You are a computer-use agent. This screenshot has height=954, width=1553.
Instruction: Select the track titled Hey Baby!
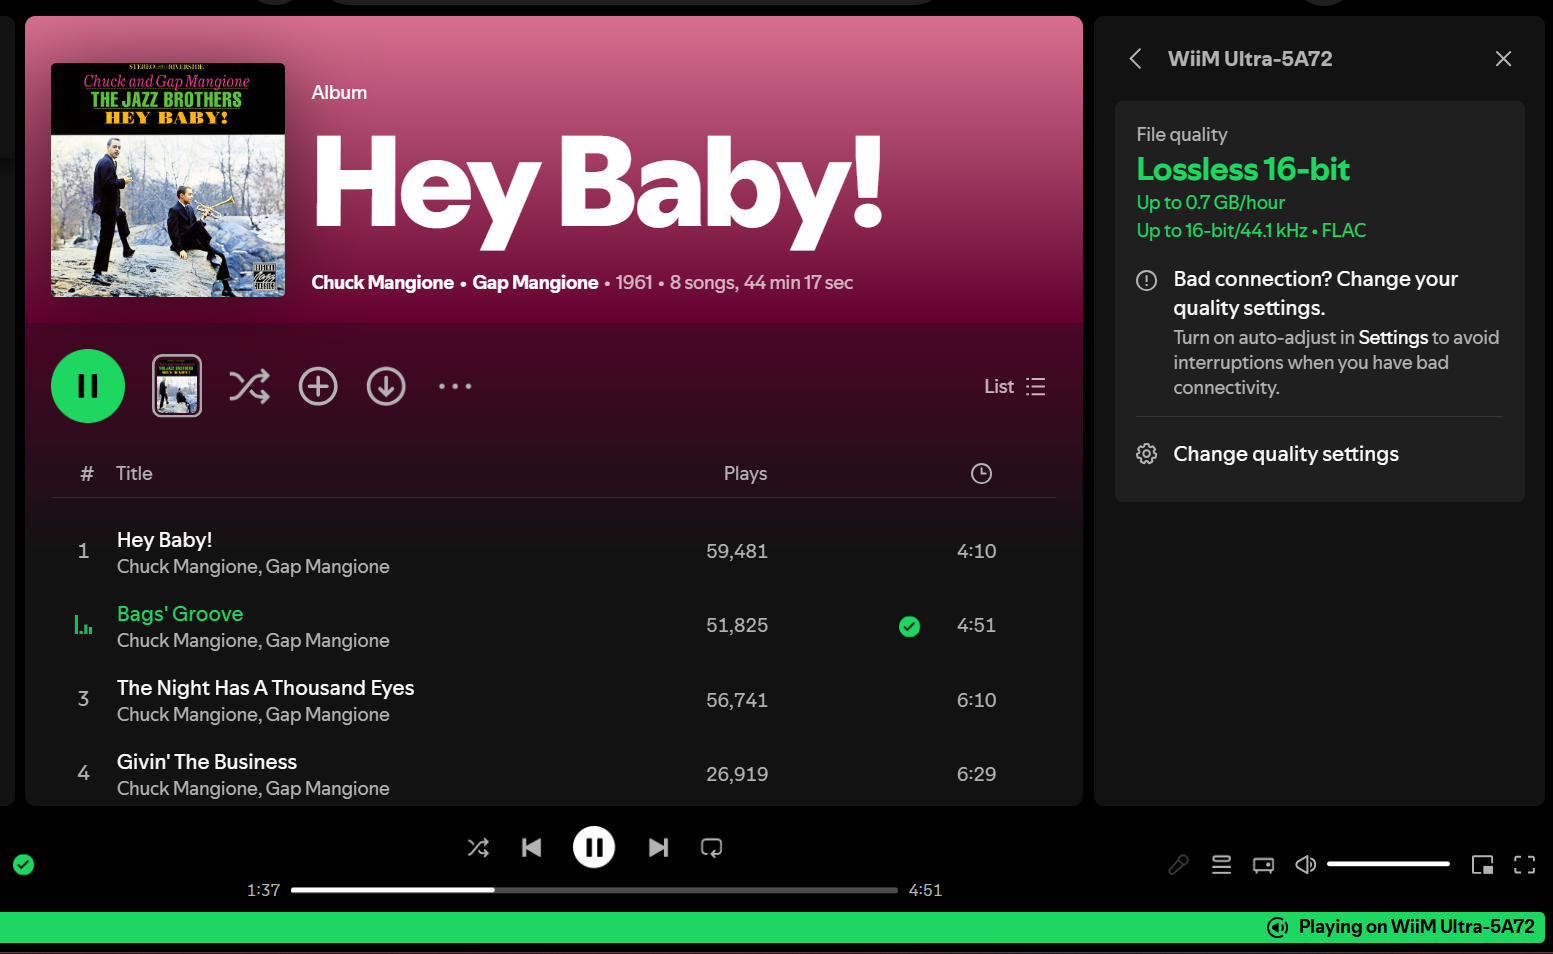[165, 540]
